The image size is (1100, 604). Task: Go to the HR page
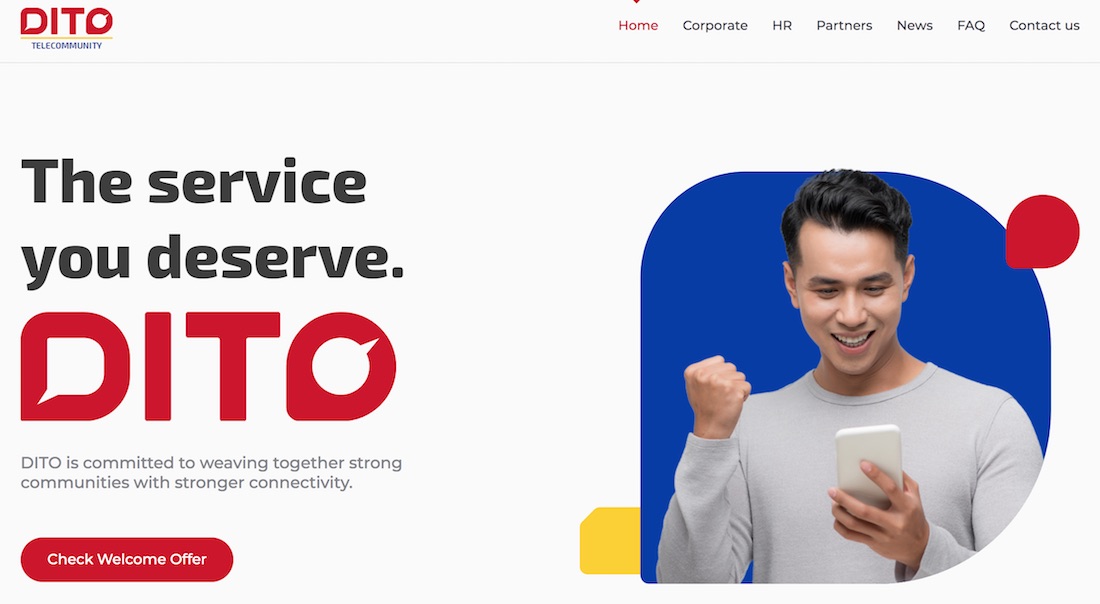tap(782, 25)
